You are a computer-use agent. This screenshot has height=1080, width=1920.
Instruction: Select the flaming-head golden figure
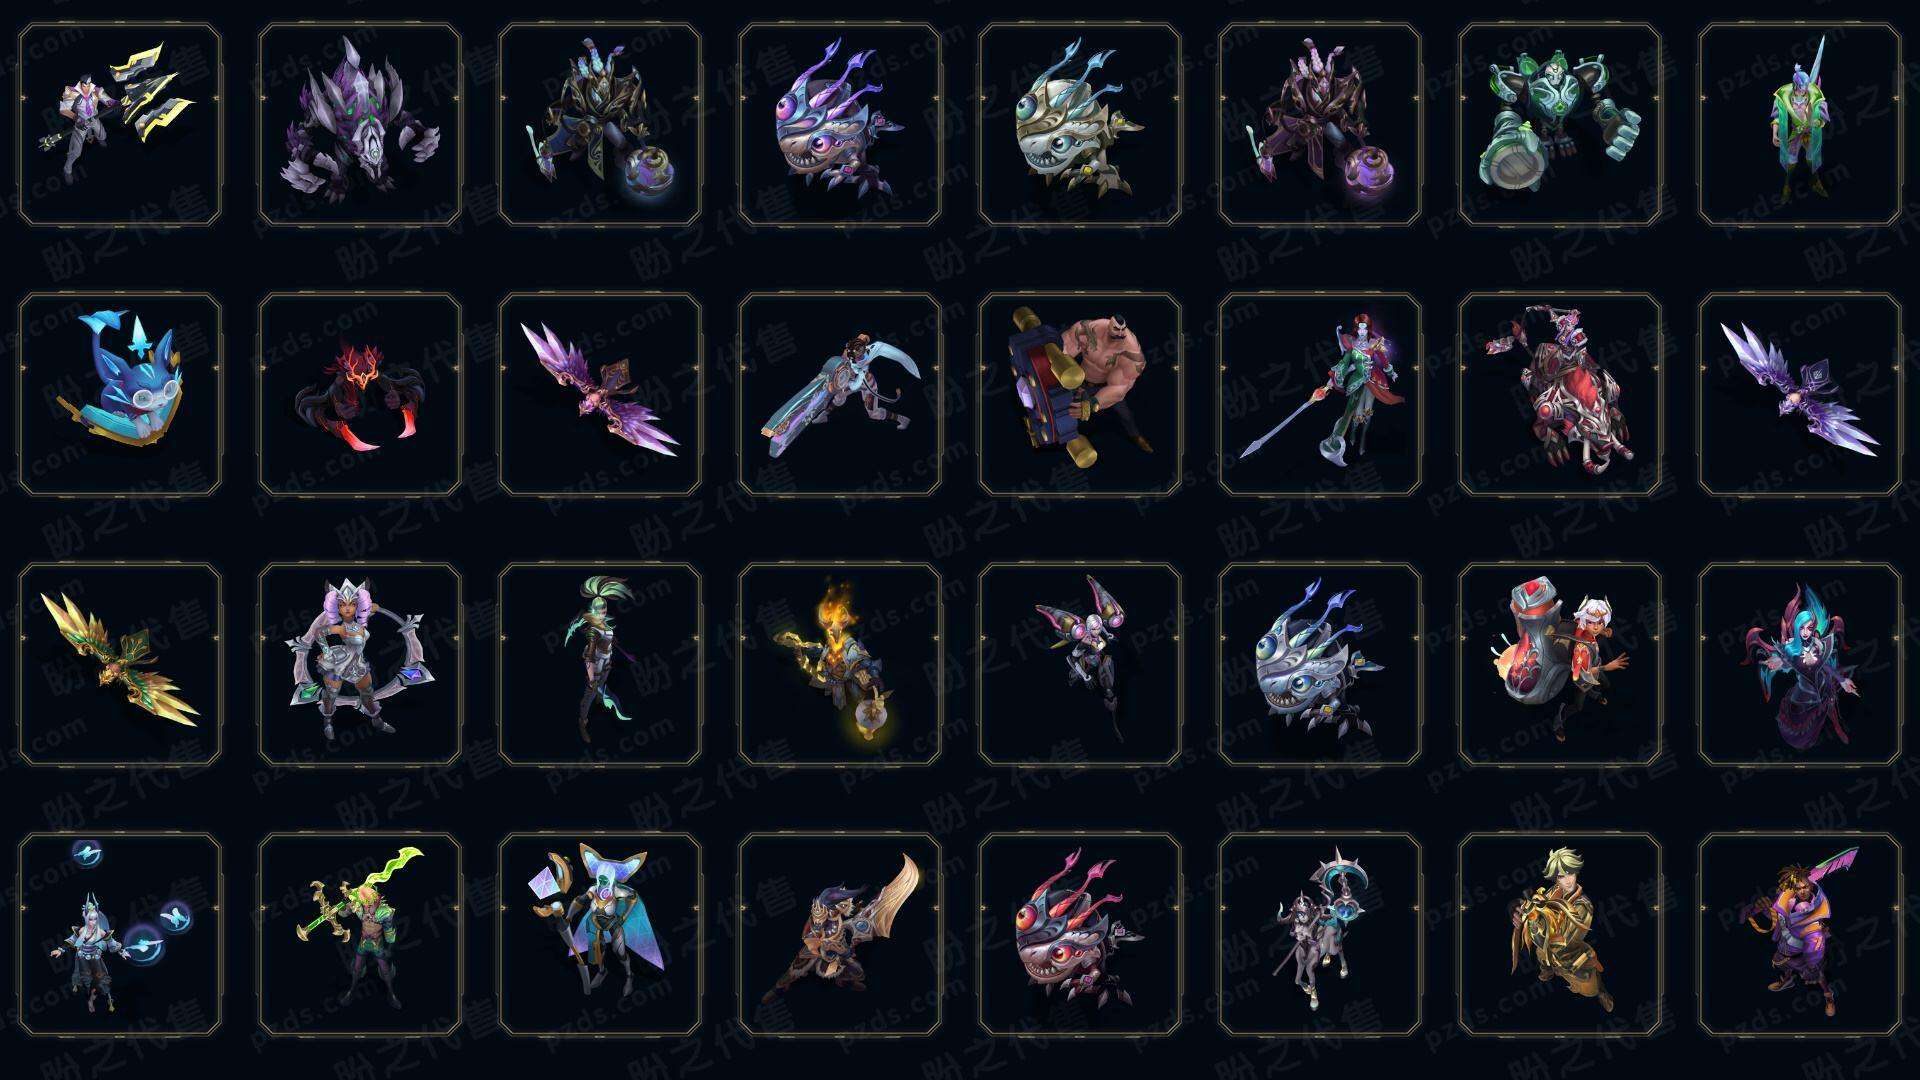840,664
